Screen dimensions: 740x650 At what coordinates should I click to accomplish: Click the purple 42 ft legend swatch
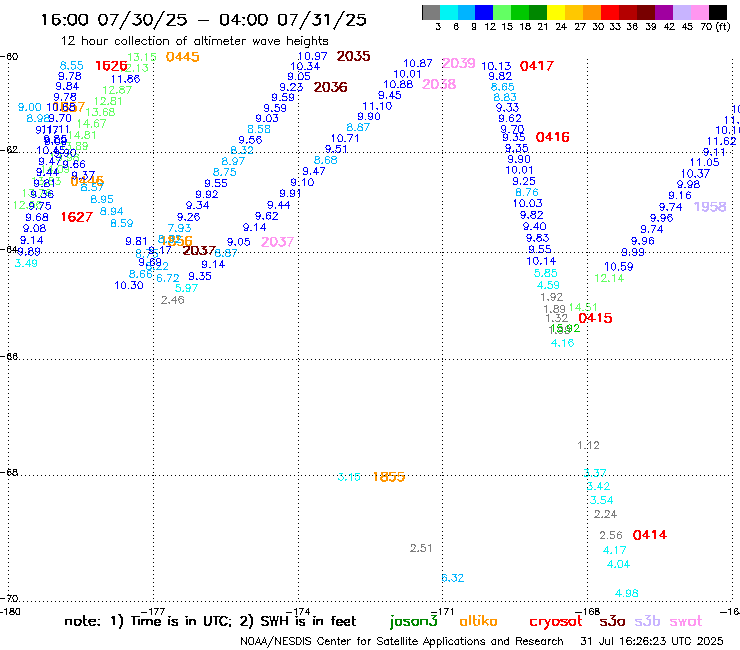point(664,12)
